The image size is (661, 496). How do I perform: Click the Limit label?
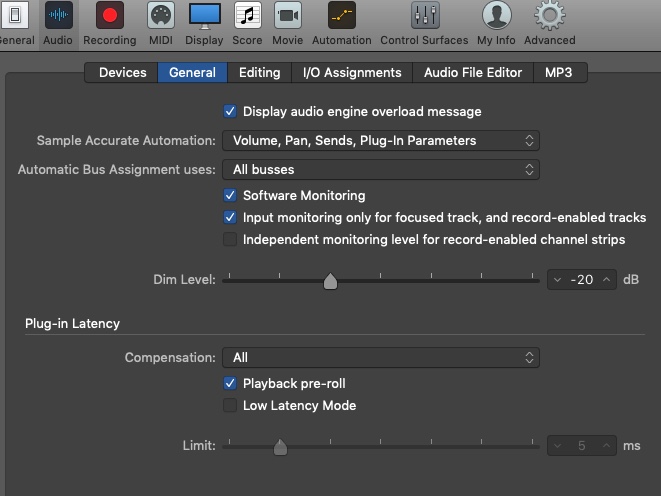point(199,446)
